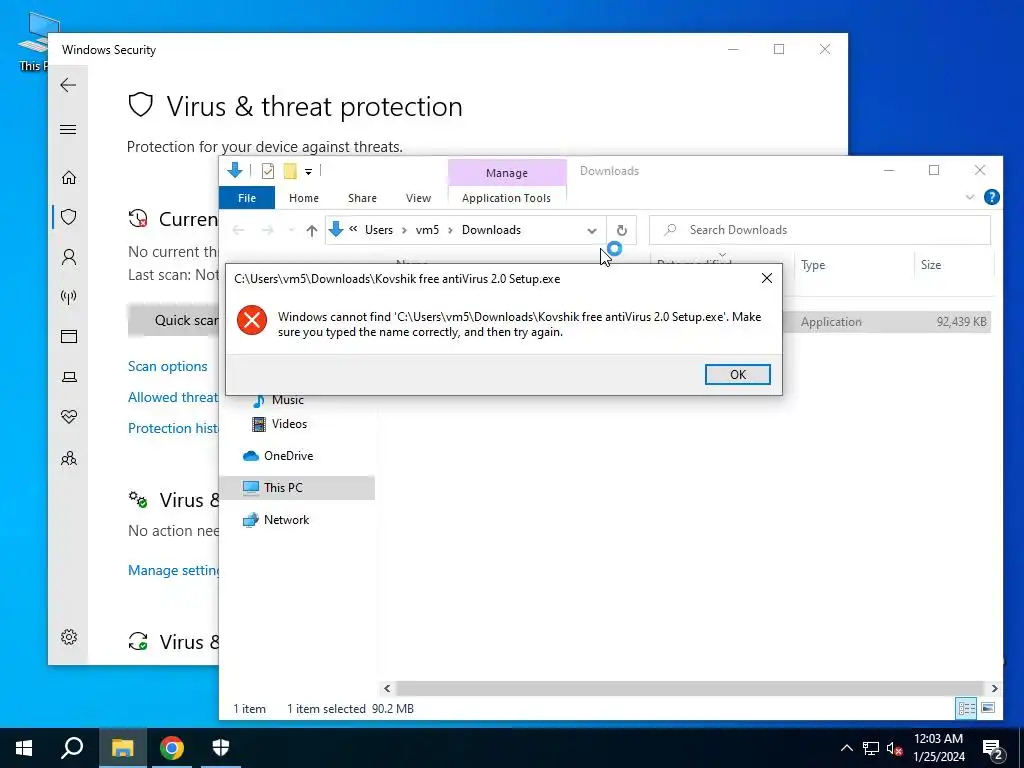Select Network in the navigation pane
This screenshot has height=768, width=1024.
pyautogui.click(x=276, y=520)
